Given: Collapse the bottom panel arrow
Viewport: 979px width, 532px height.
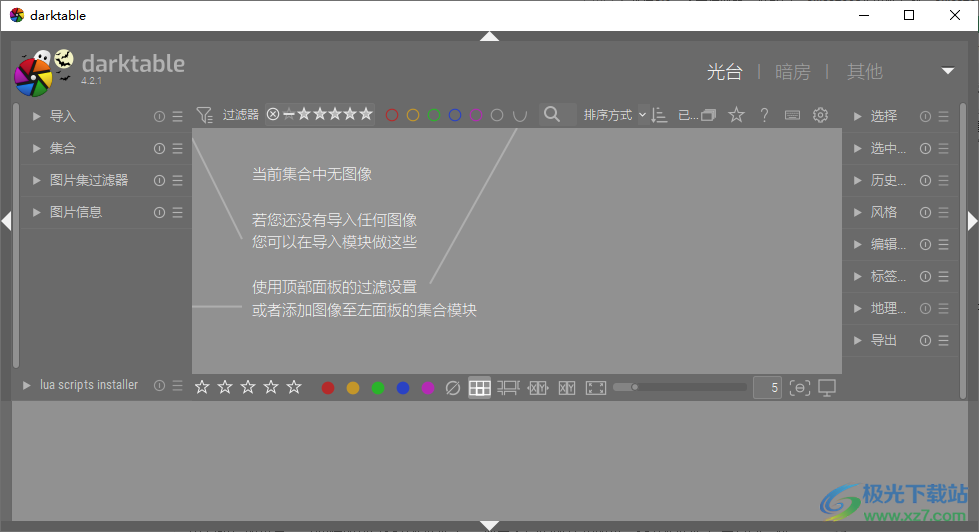Looking at the screenshot, I should coord(490,526).
